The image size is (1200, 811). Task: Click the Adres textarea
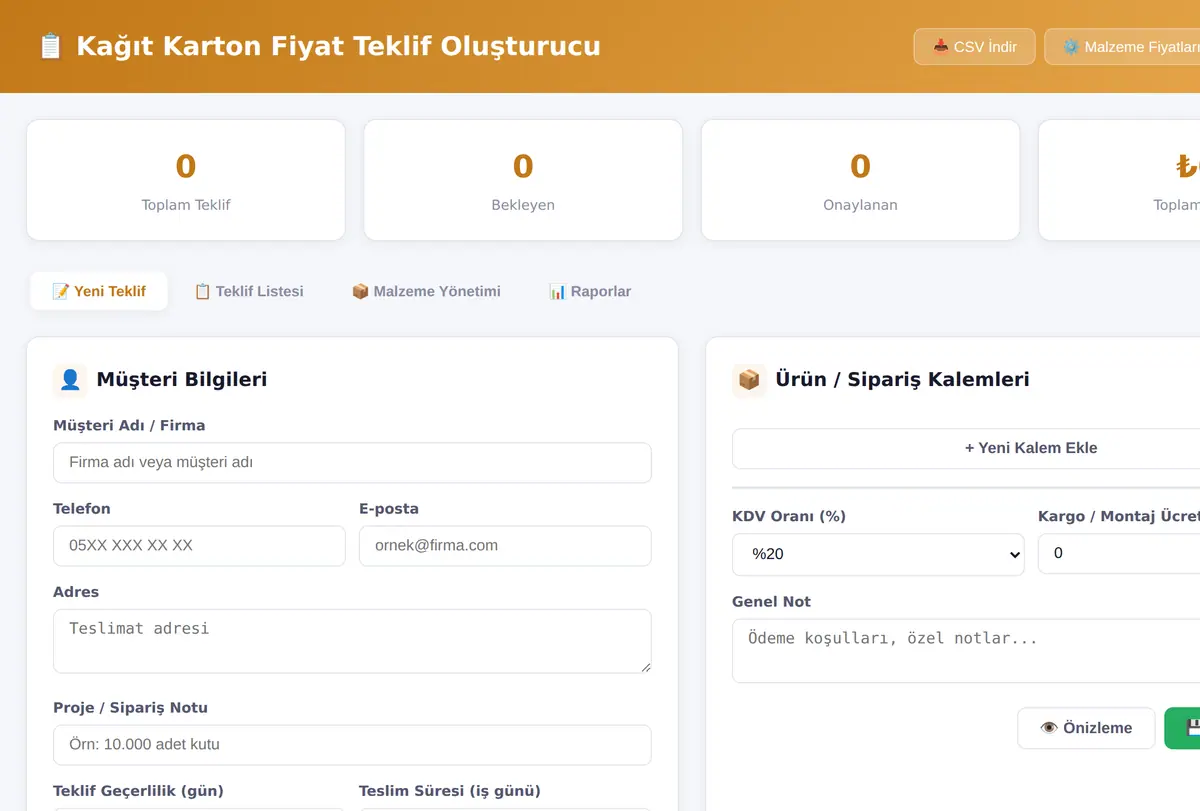352,641
